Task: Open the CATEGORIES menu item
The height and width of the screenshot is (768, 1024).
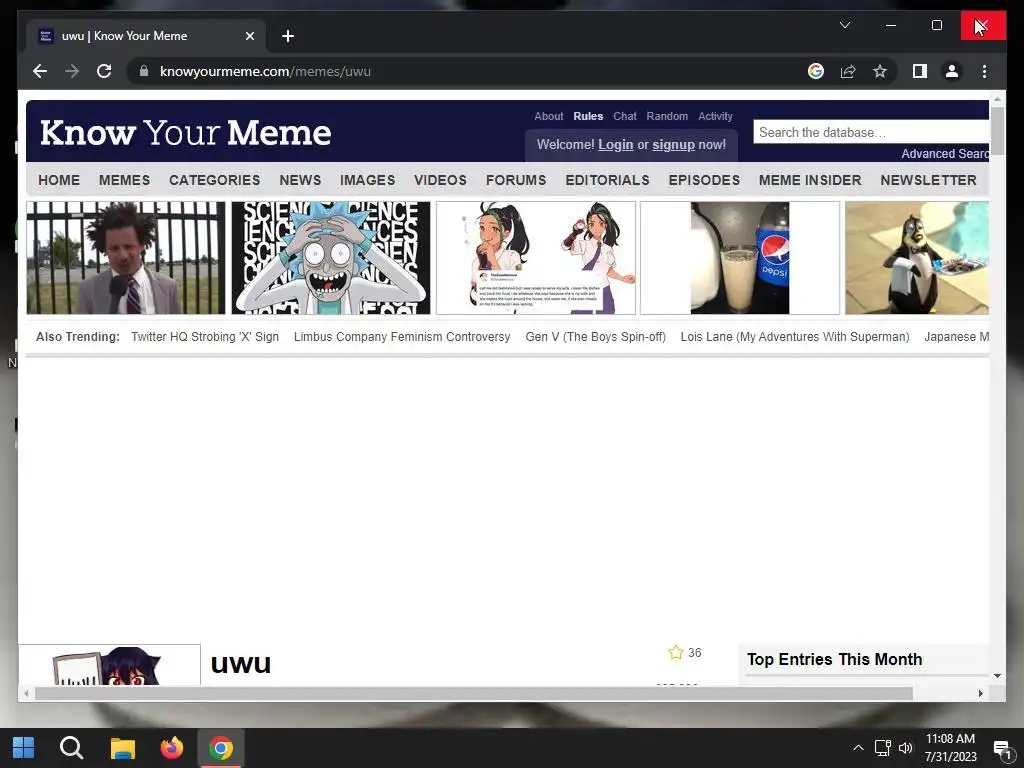Action: pyautogui.click(x=214, y=180)
